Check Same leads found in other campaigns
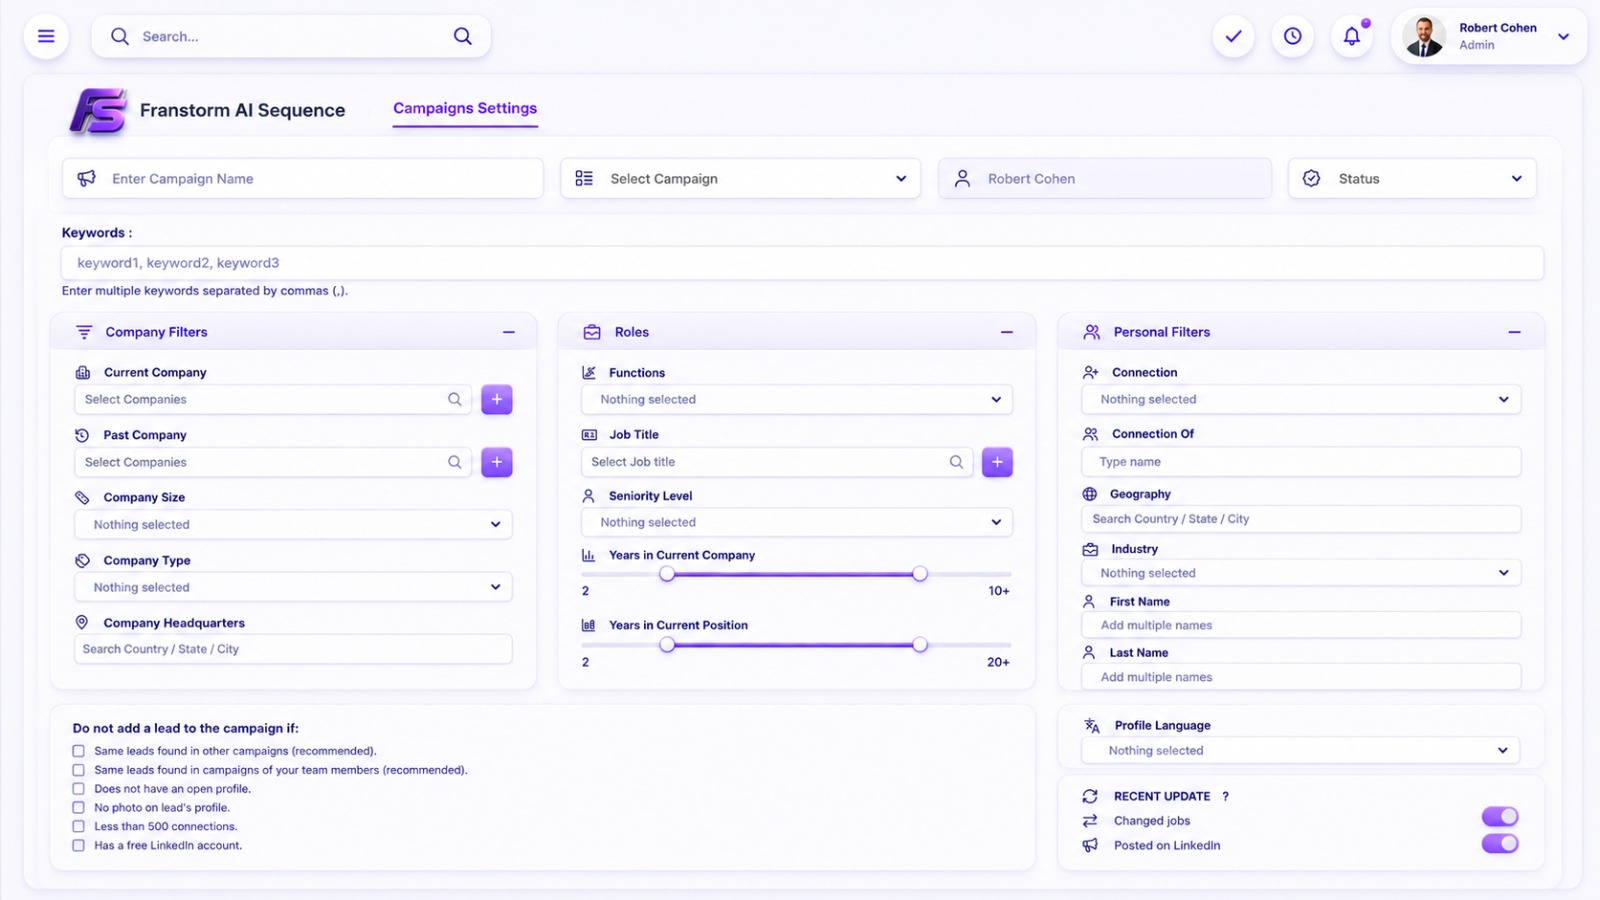The height and width of the screenshot is (900, 1600). [x=78, y=751]
